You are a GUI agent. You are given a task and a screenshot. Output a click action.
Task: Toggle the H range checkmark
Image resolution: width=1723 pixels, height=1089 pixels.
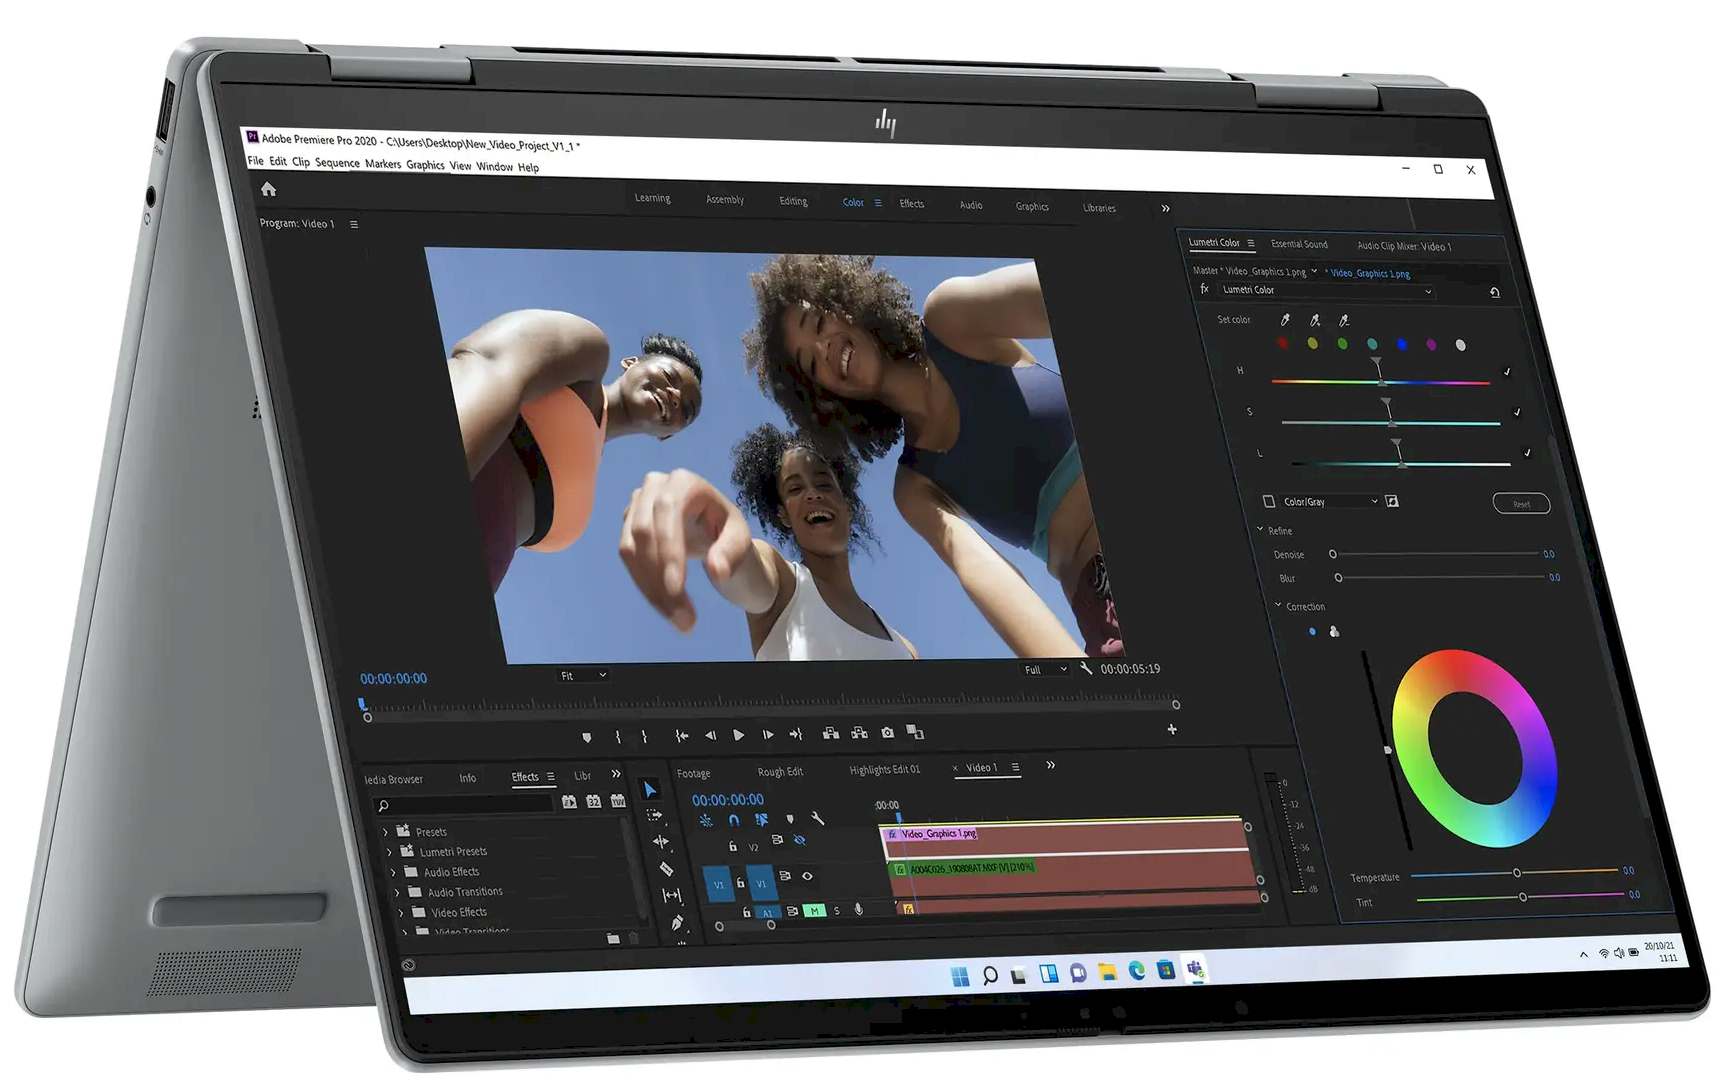click(1507, 372)
